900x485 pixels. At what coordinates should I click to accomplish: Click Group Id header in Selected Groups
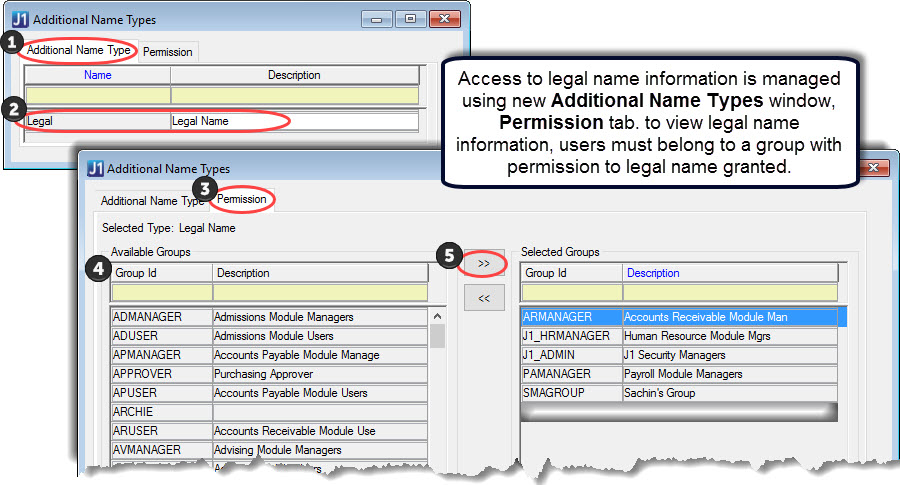tap(572, 273)
